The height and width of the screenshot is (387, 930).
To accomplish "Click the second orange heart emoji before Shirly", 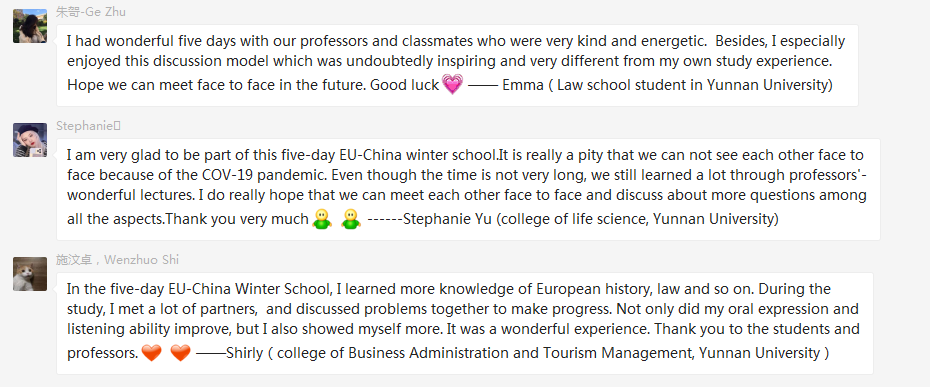I will point(180,353).
